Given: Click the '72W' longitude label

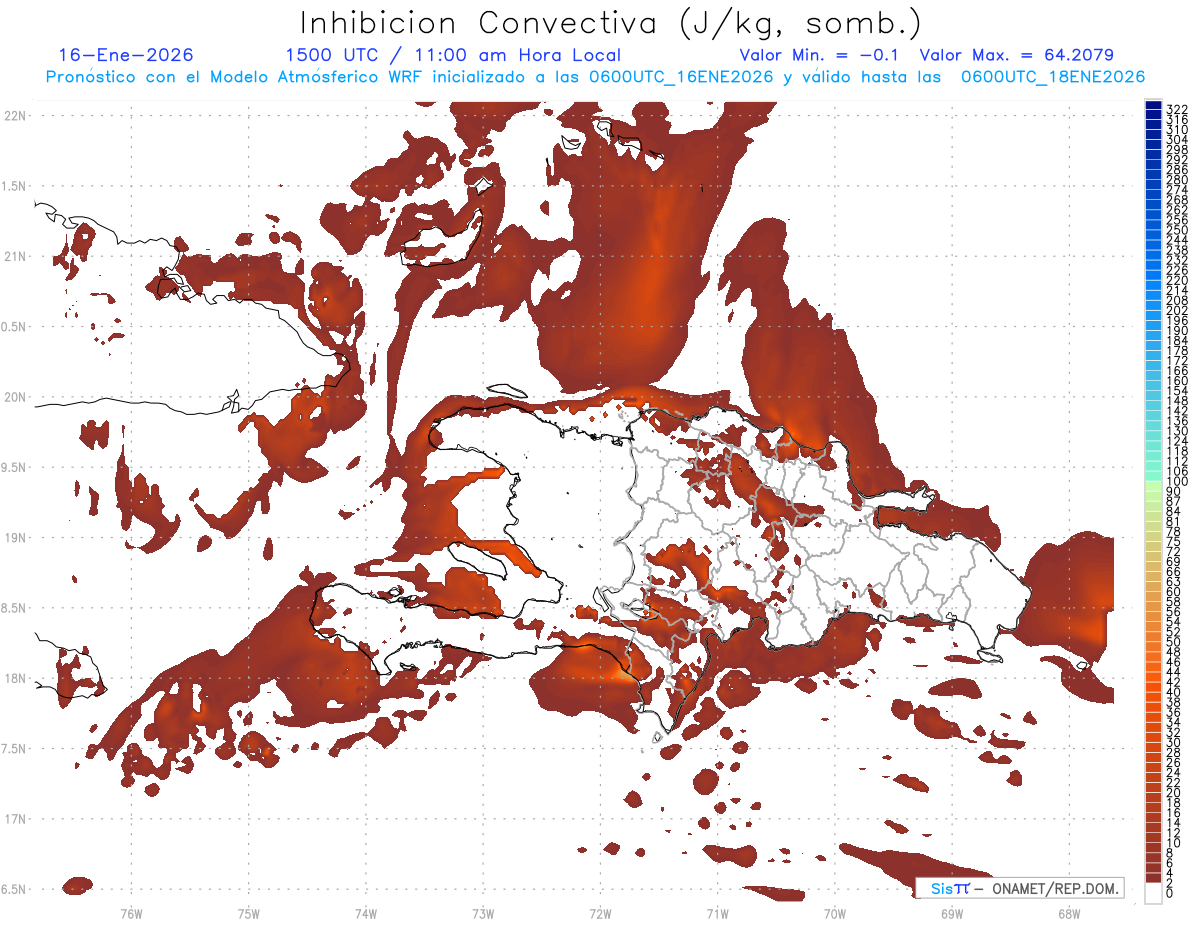Looking at the screenshot, I should click(600, 914).
